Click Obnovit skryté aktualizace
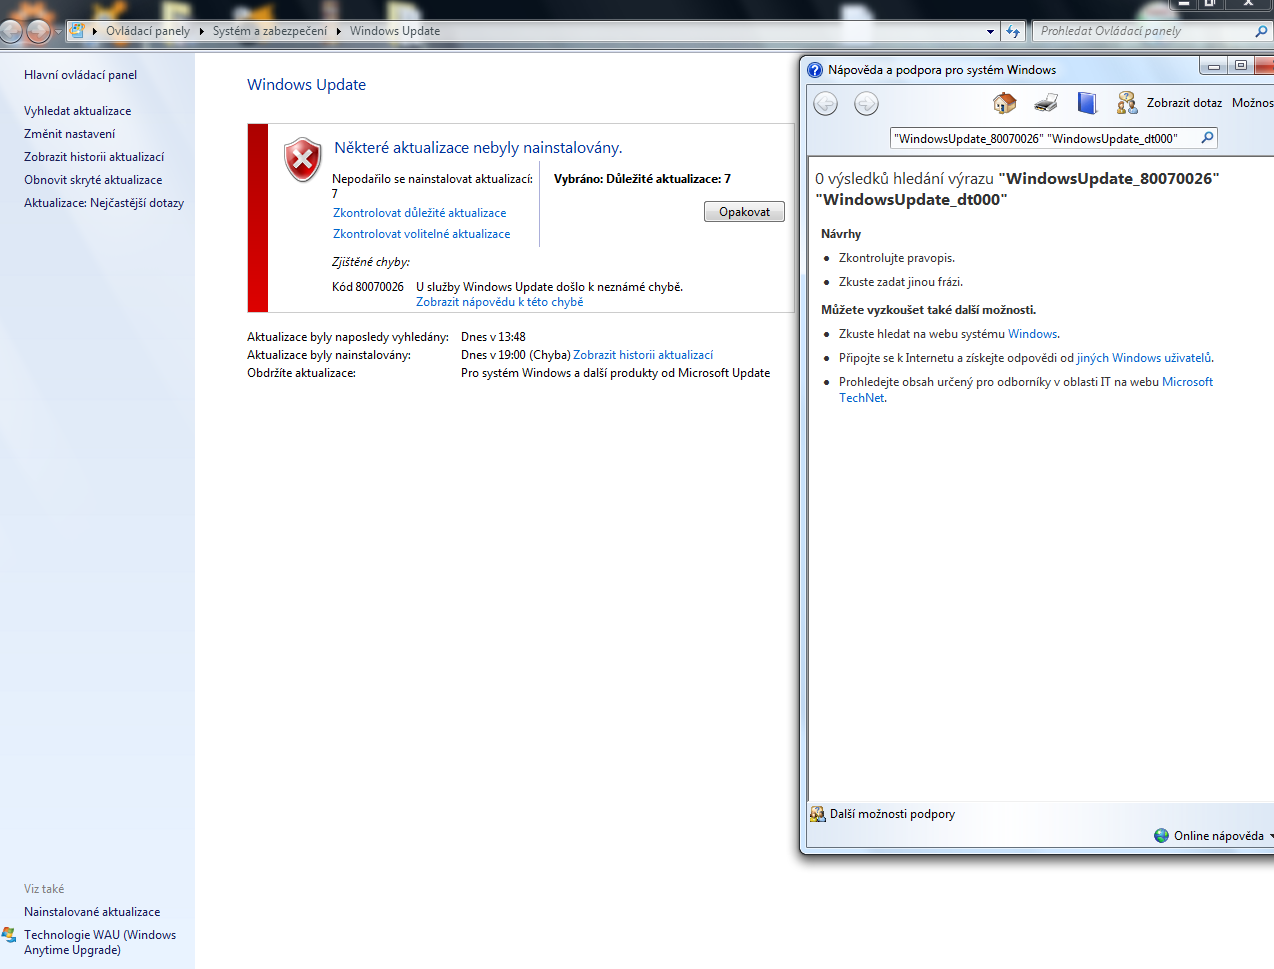The width and height of the screenshot is (1274, 969). tap(93, 180)
